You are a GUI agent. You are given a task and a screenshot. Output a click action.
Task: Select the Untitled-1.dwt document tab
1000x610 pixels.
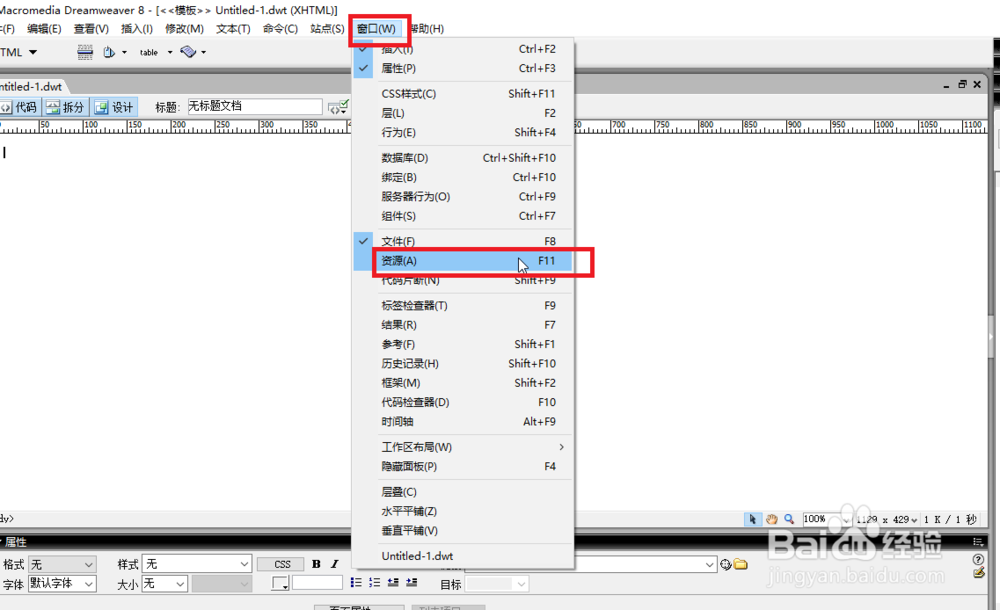pyautogui.click(x=32, y=87)
